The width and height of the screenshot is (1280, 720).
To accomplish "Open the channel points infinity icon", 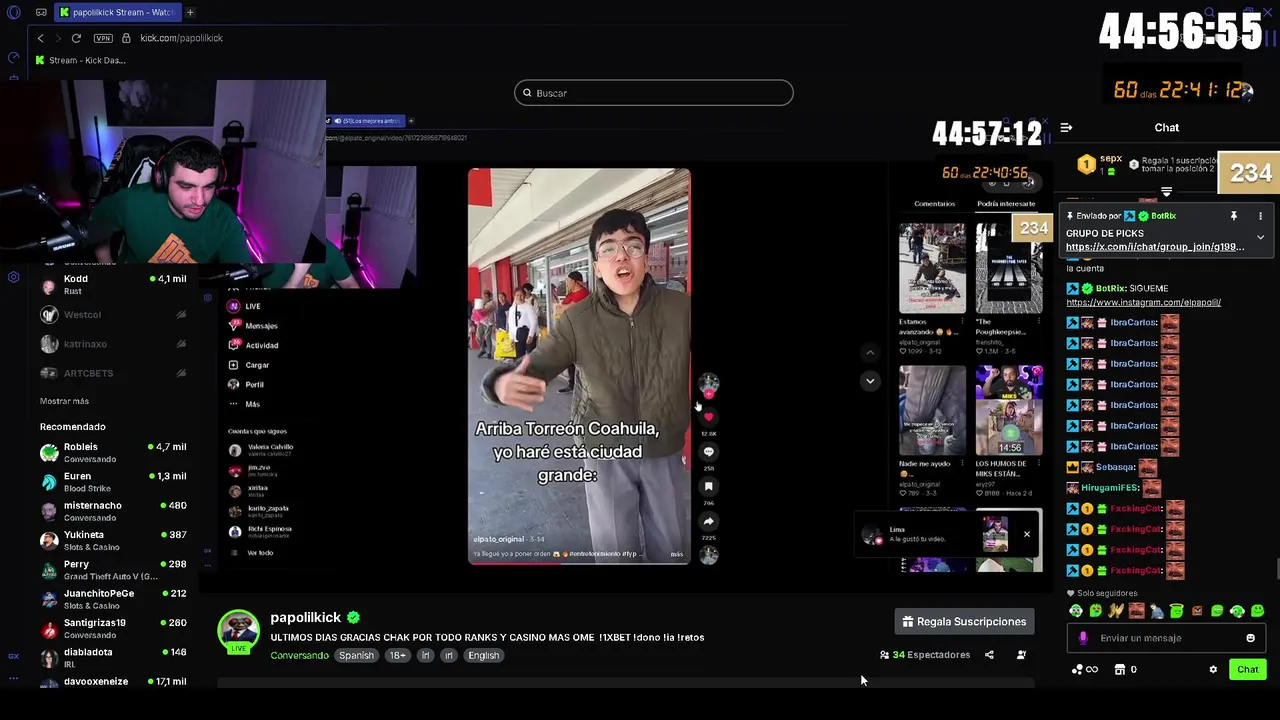I will point(1084,670).
